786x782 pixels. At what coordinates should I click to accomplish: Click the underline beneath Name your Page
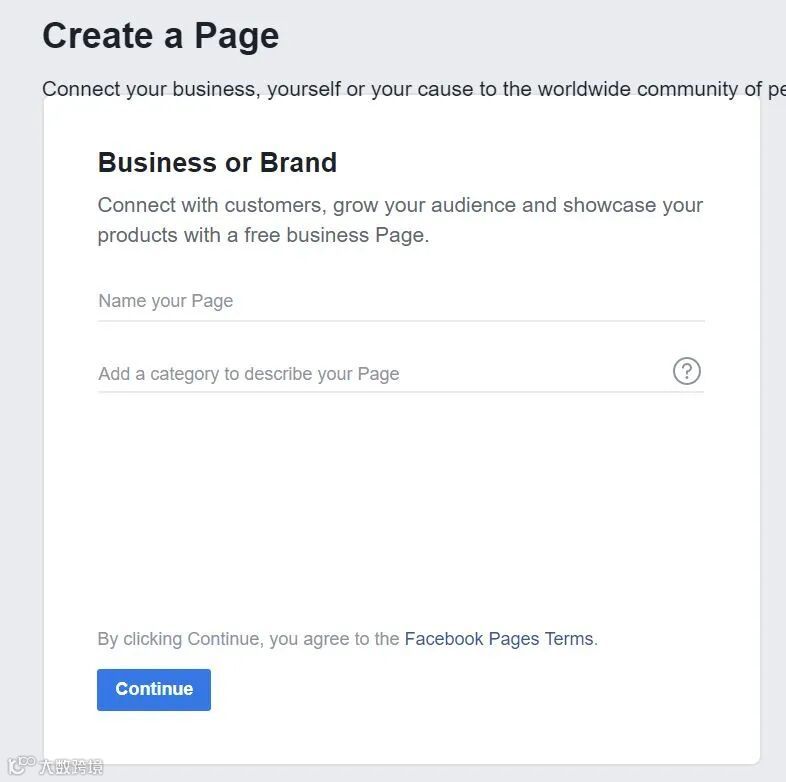400,321
